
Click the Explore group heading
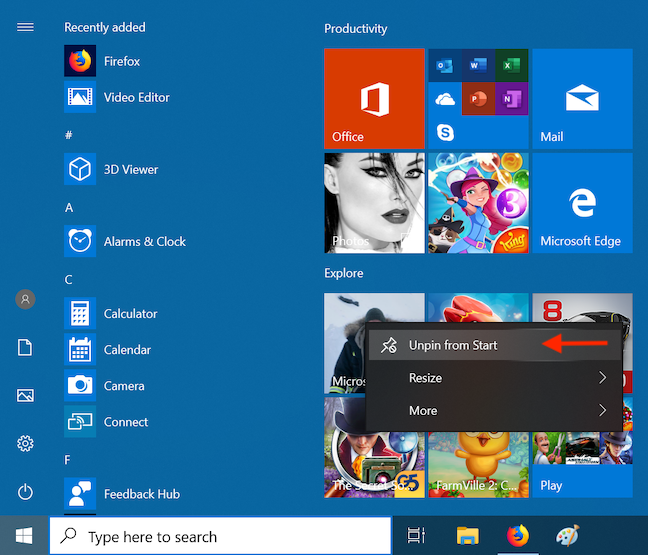click(x=343, y=273)
